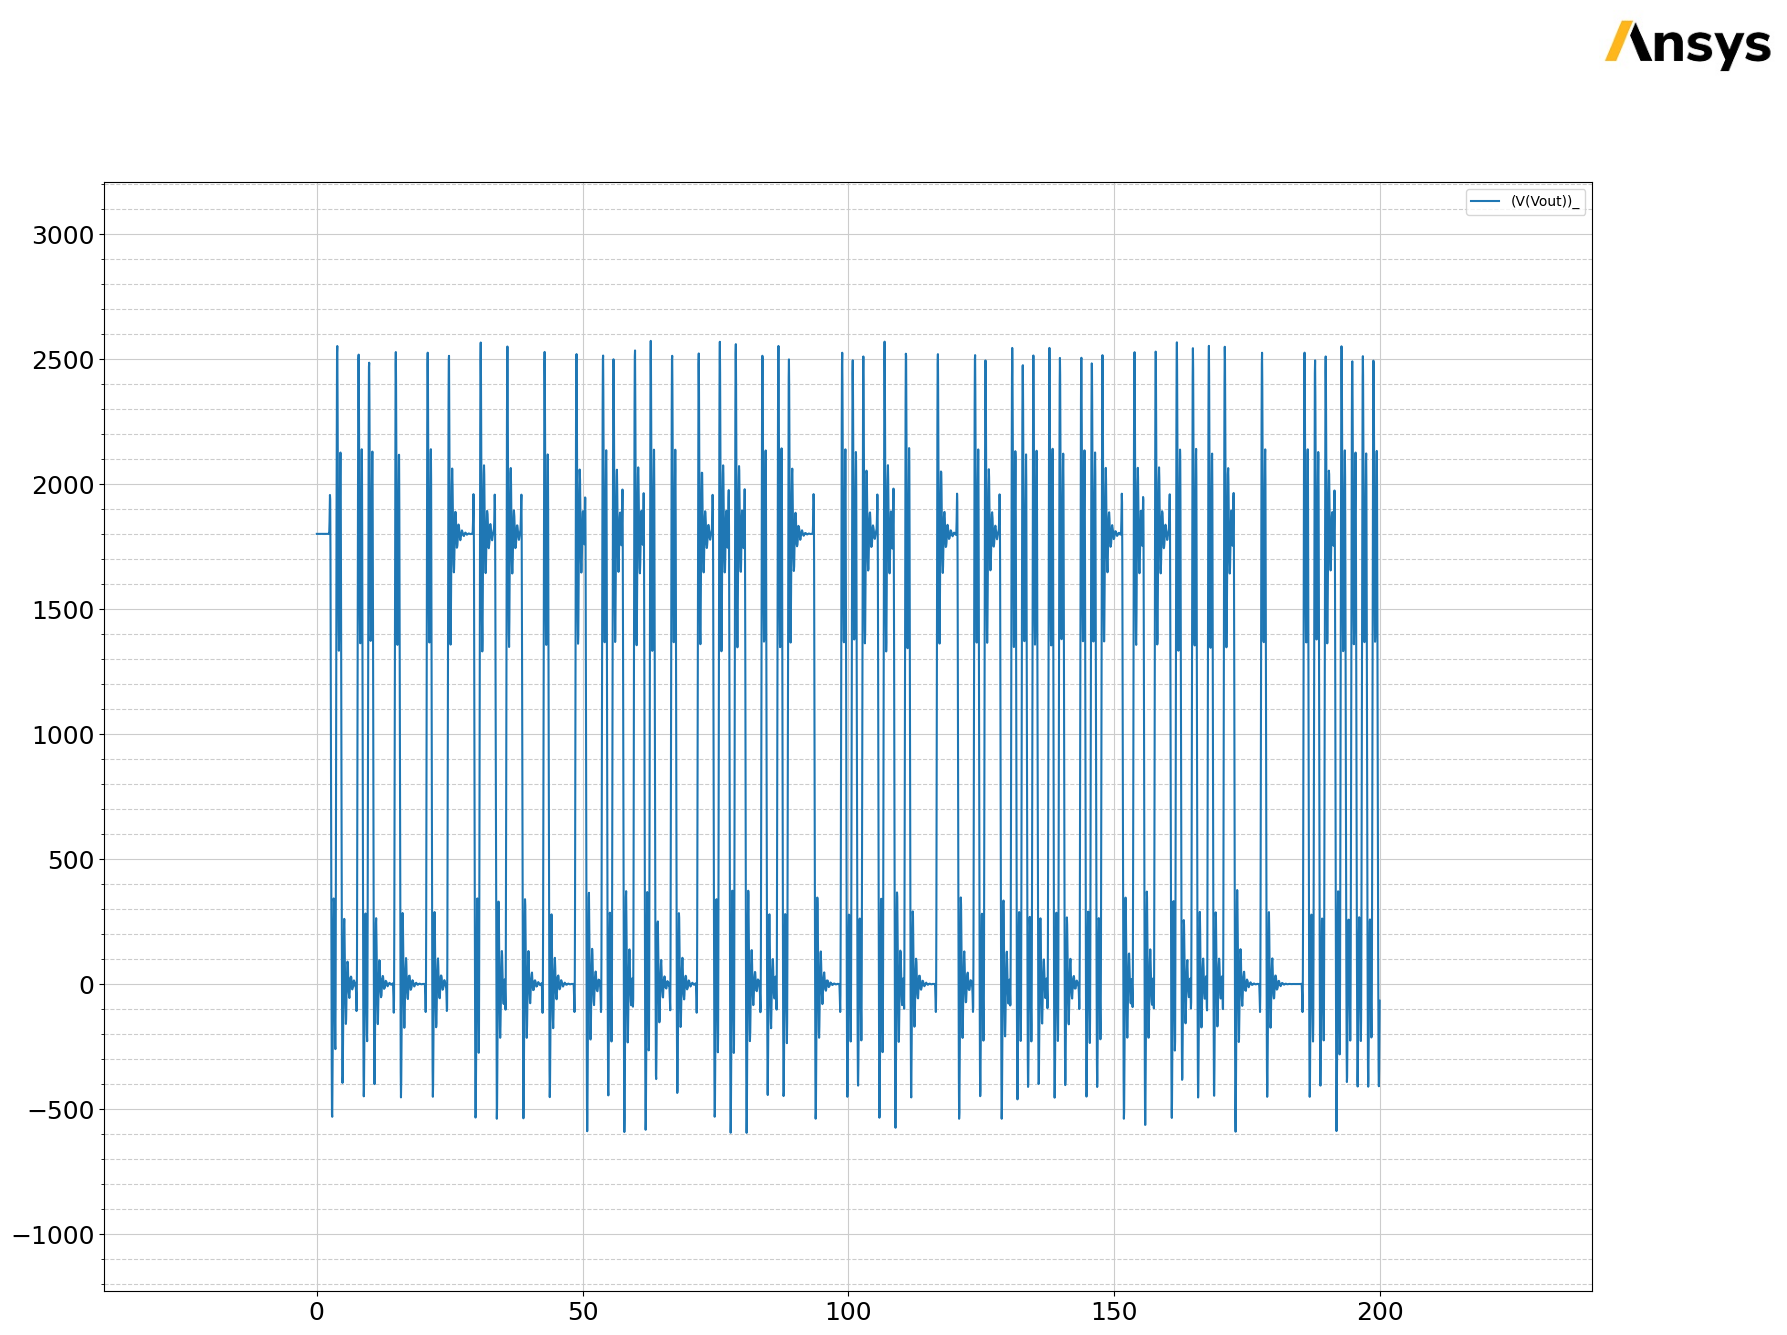Click the y-axis label 500
The height and width of the screenshot is (1335, 1787).
click(71, 861)
